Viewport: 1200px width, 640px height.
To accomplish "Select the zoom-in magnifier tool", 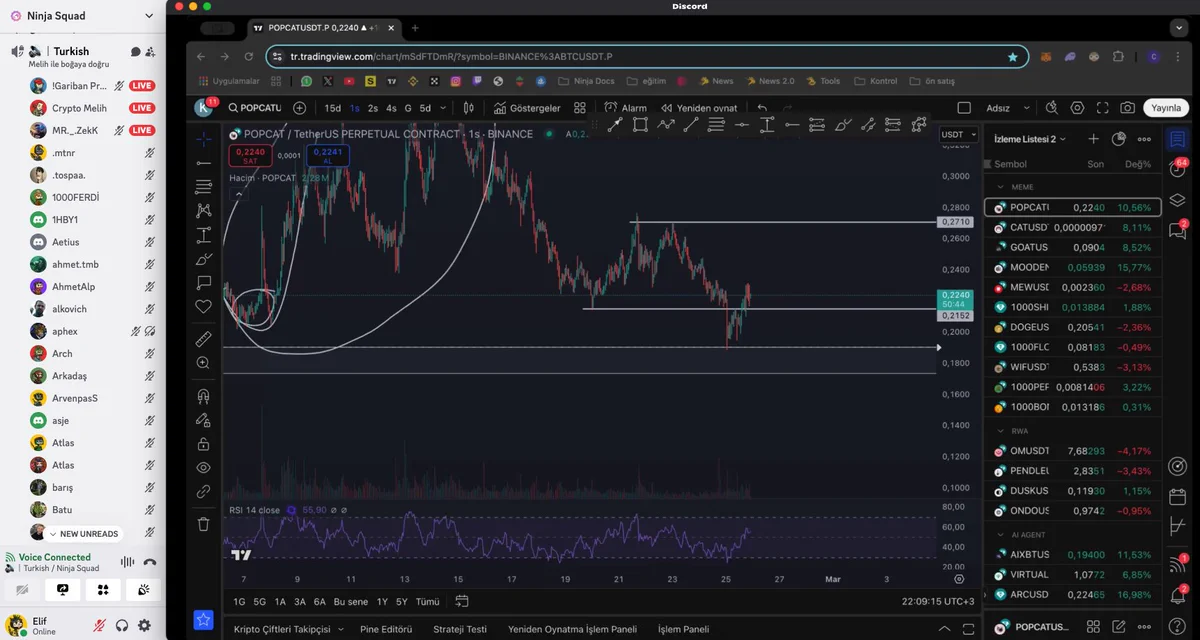I will [x=204, y=363].
